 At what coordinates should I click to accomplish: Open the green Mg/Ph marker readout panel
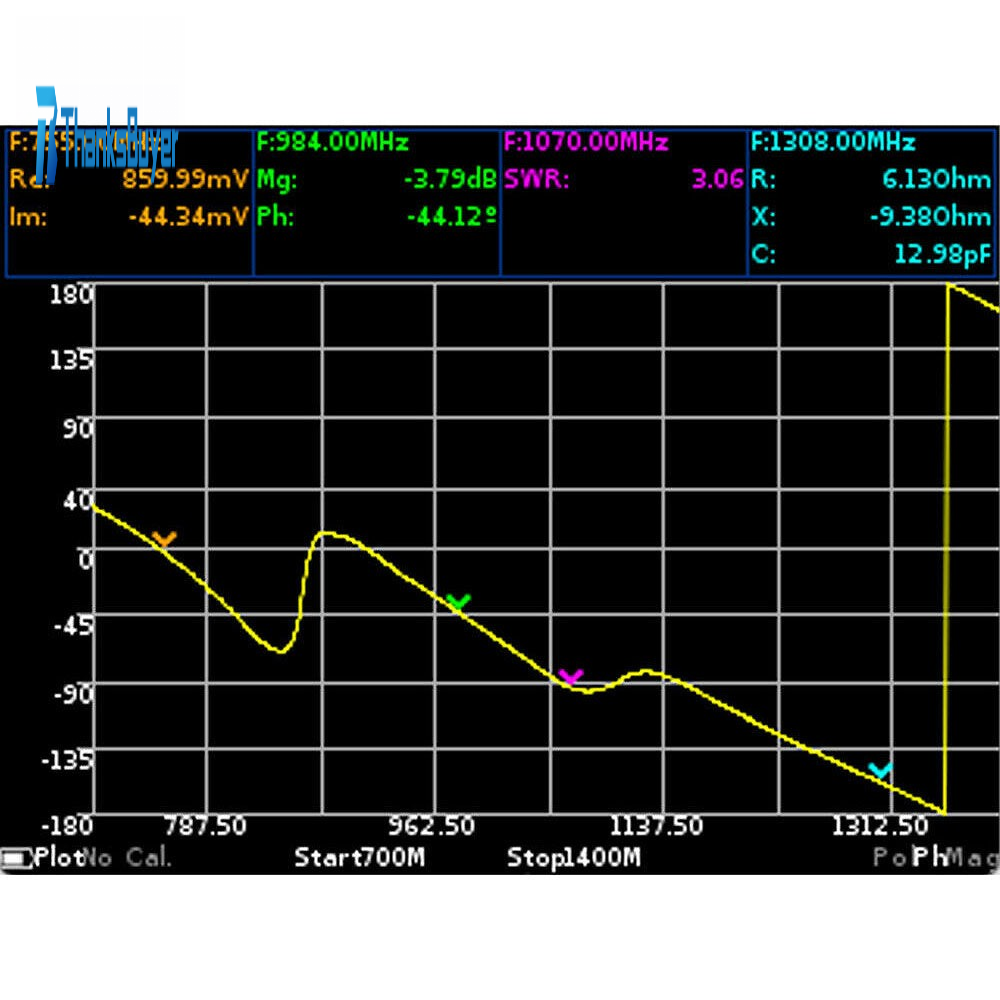pyautogui.click(x=377, y=203)
